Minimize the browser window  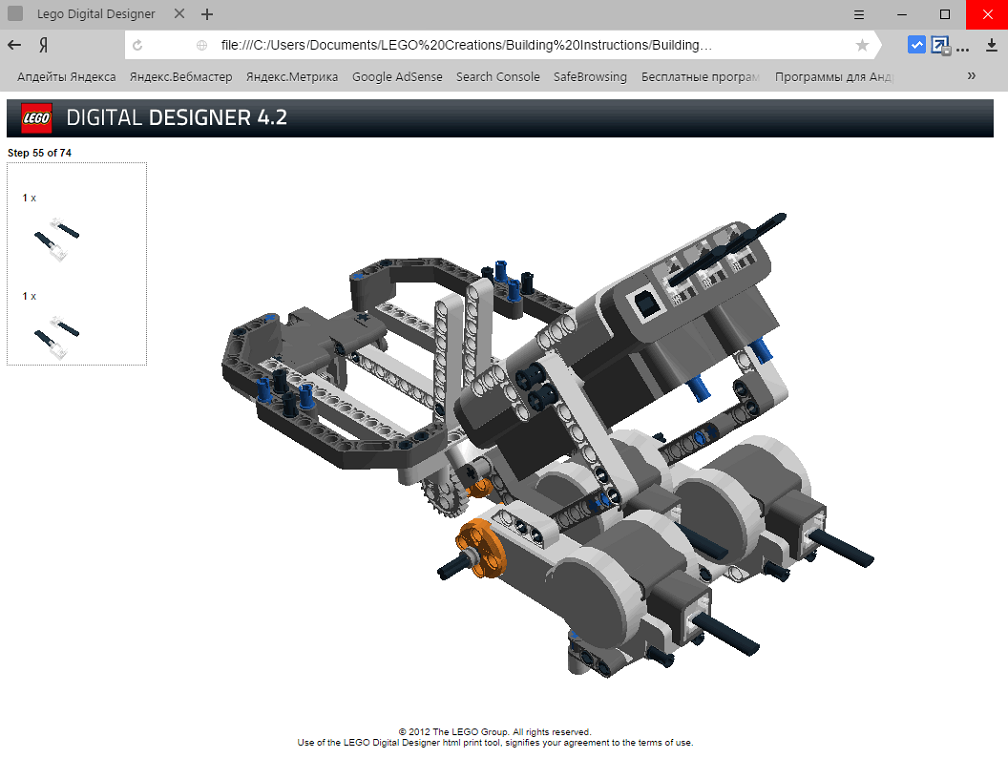pyautogui.click(x=902, y=14)
